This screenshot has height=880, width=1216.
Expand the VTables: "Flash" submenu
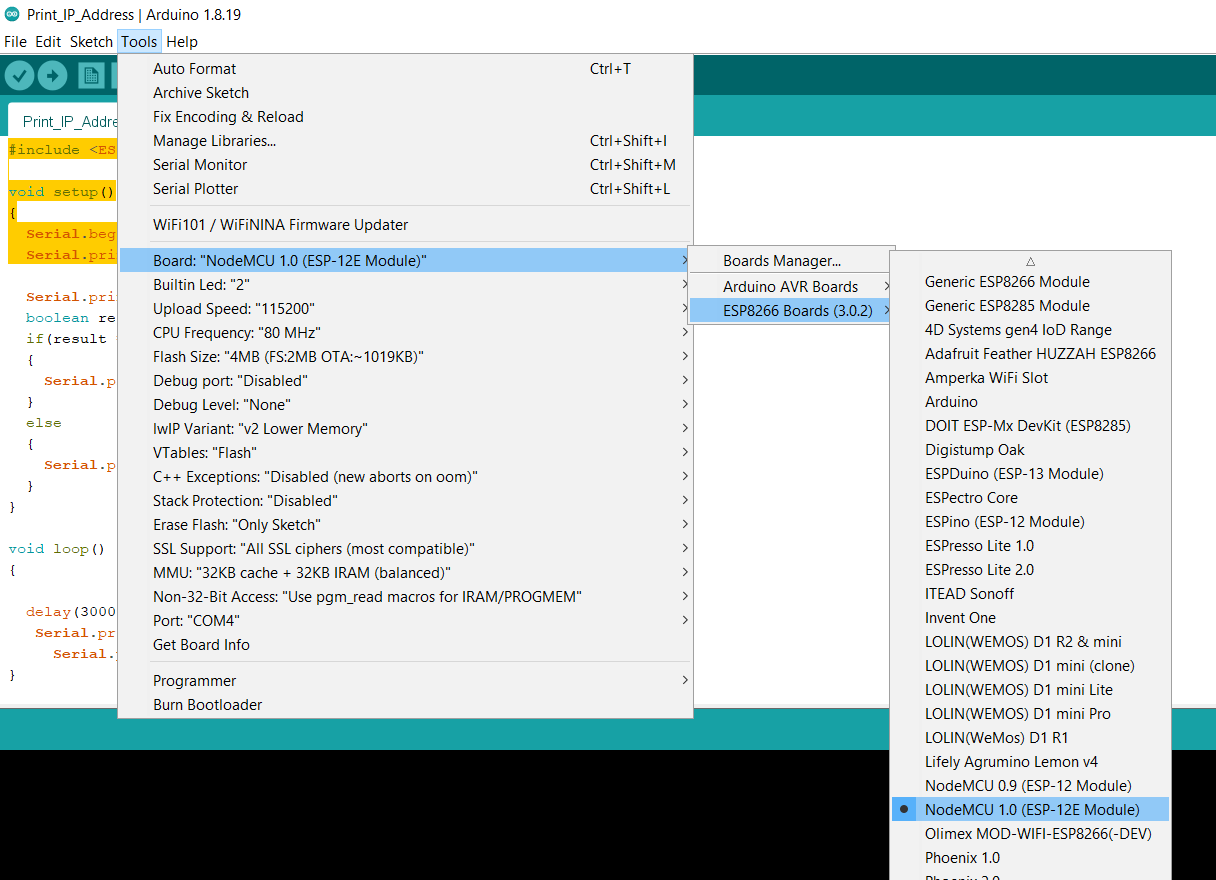point(405,453)
